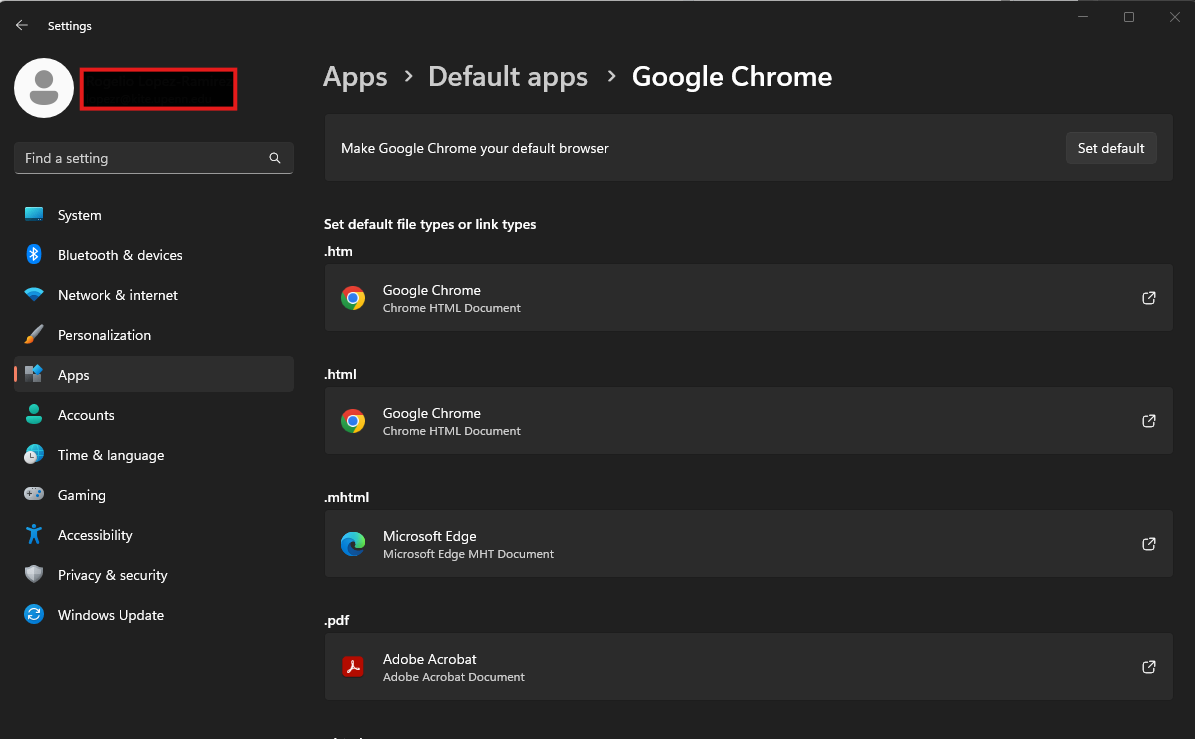Image resolution: width=1195 pixels, height=739 pixels.
Task: Click the Accounts person icon
Action: [34, 414]
